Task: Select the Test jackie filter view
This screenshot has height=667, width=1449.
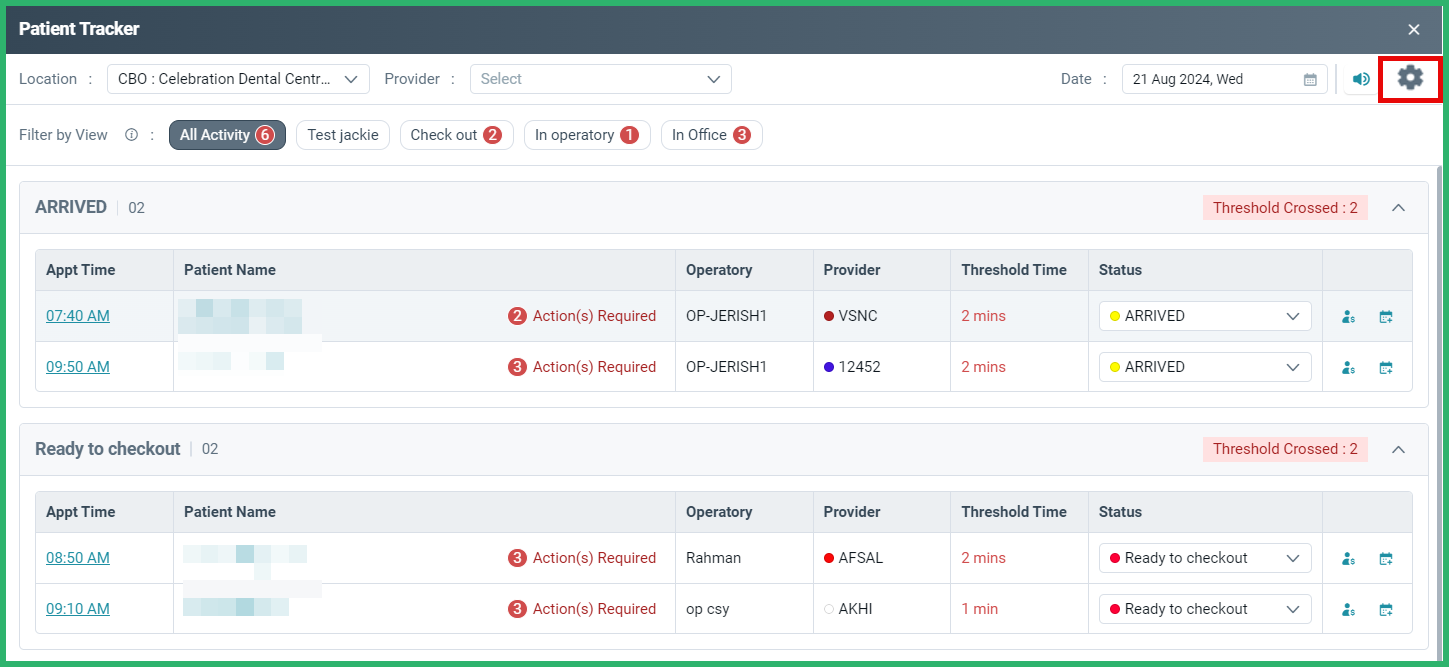Action: (342, 134)
